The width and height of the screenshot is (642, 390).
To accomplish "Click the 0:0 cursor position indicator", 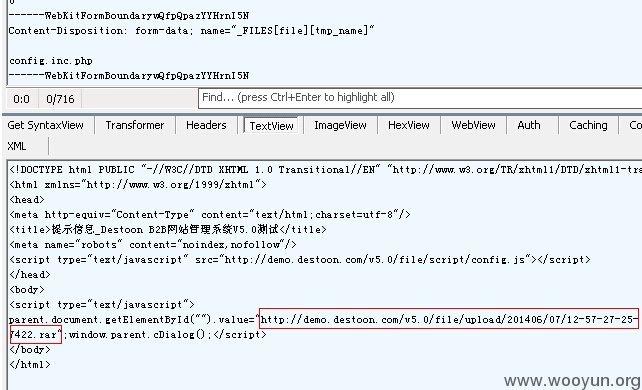I will coord(21,99).
